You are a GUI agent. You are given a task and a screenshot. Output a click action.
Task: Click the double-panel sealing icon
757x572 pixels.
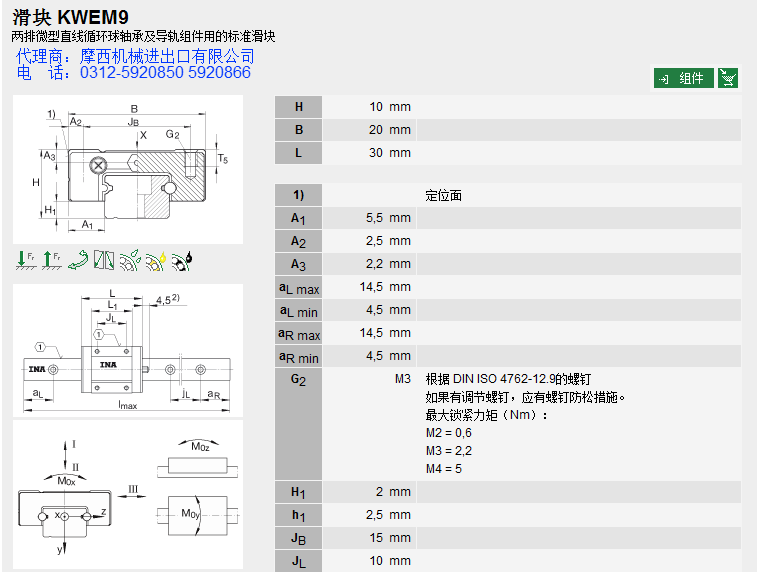click(x=104, y=260)
